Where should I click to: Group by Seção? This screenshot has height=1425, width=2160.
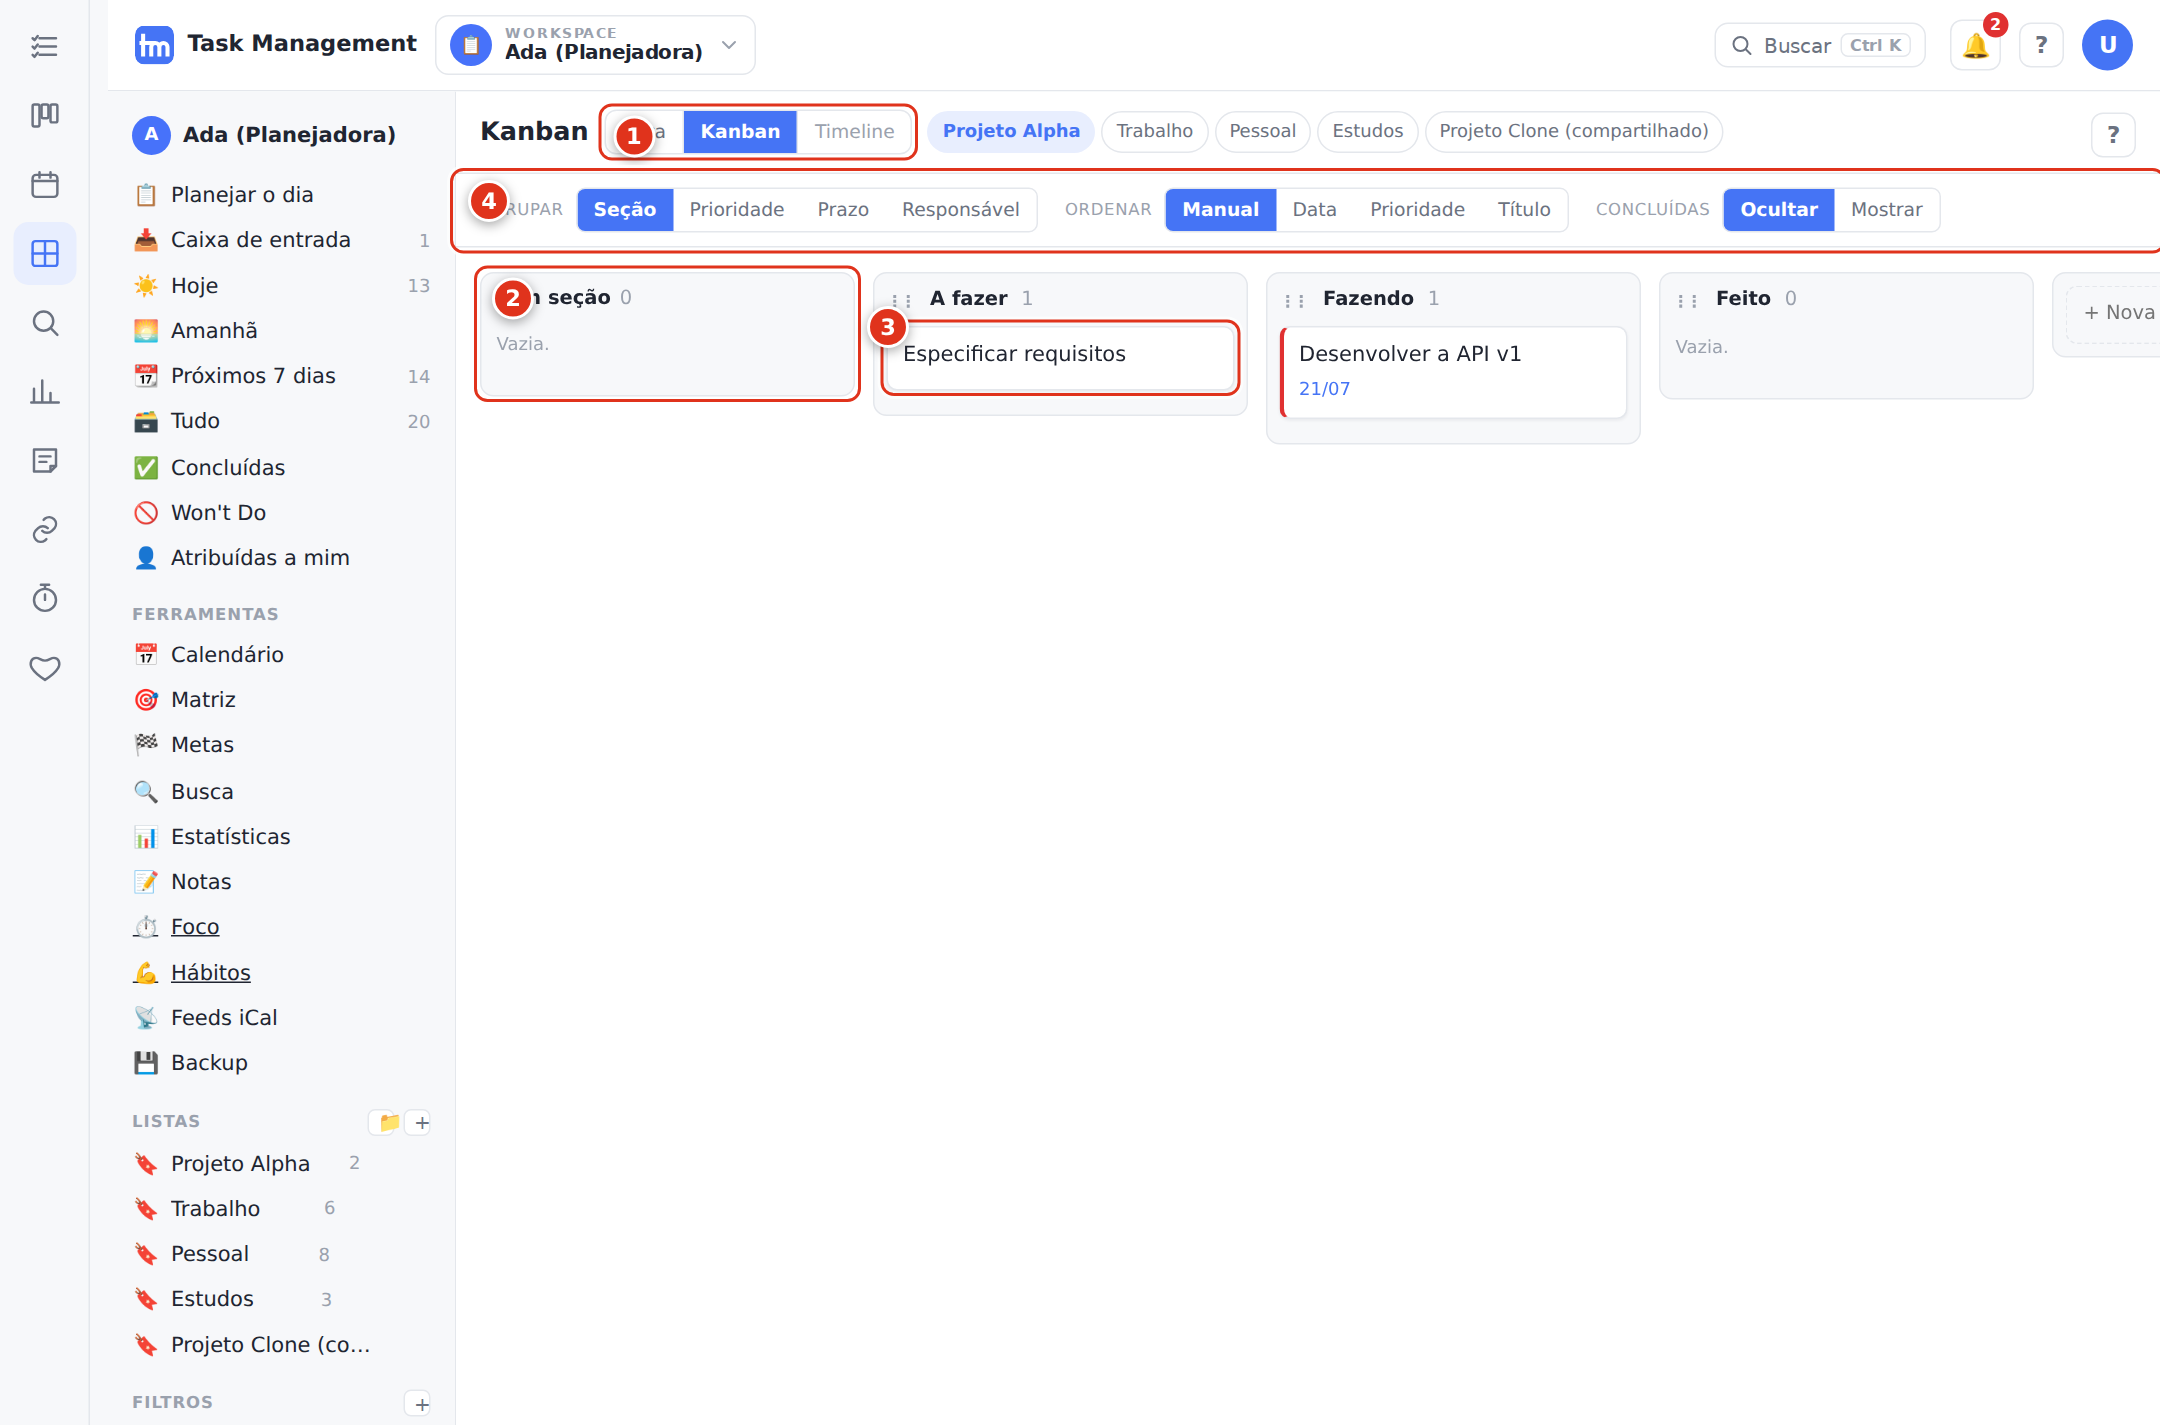tap(625, 210)
